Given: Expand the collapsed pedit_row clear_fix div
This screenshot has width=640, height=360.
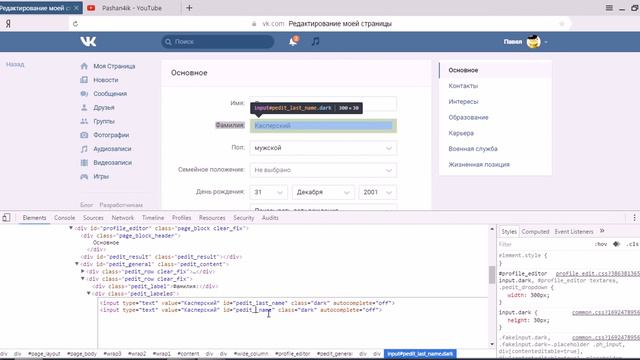Looking at the screenshot, I should click(83, 271).
